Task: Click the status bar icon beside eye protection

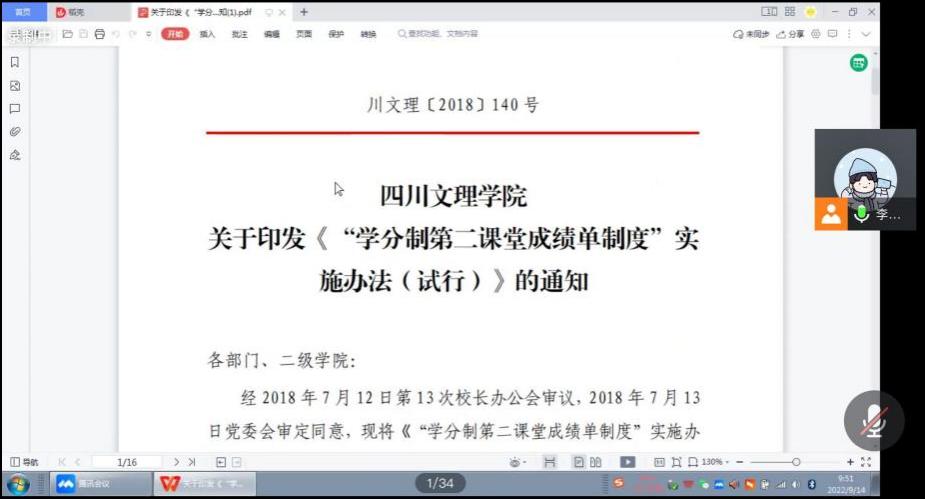Action: click(550, 462)
